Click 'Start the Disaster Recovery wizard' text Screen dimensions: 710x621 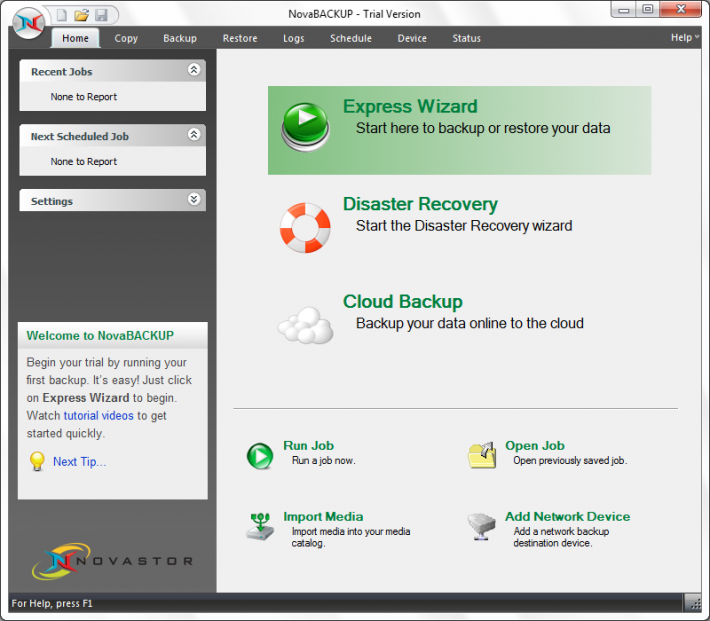[464, 226]
